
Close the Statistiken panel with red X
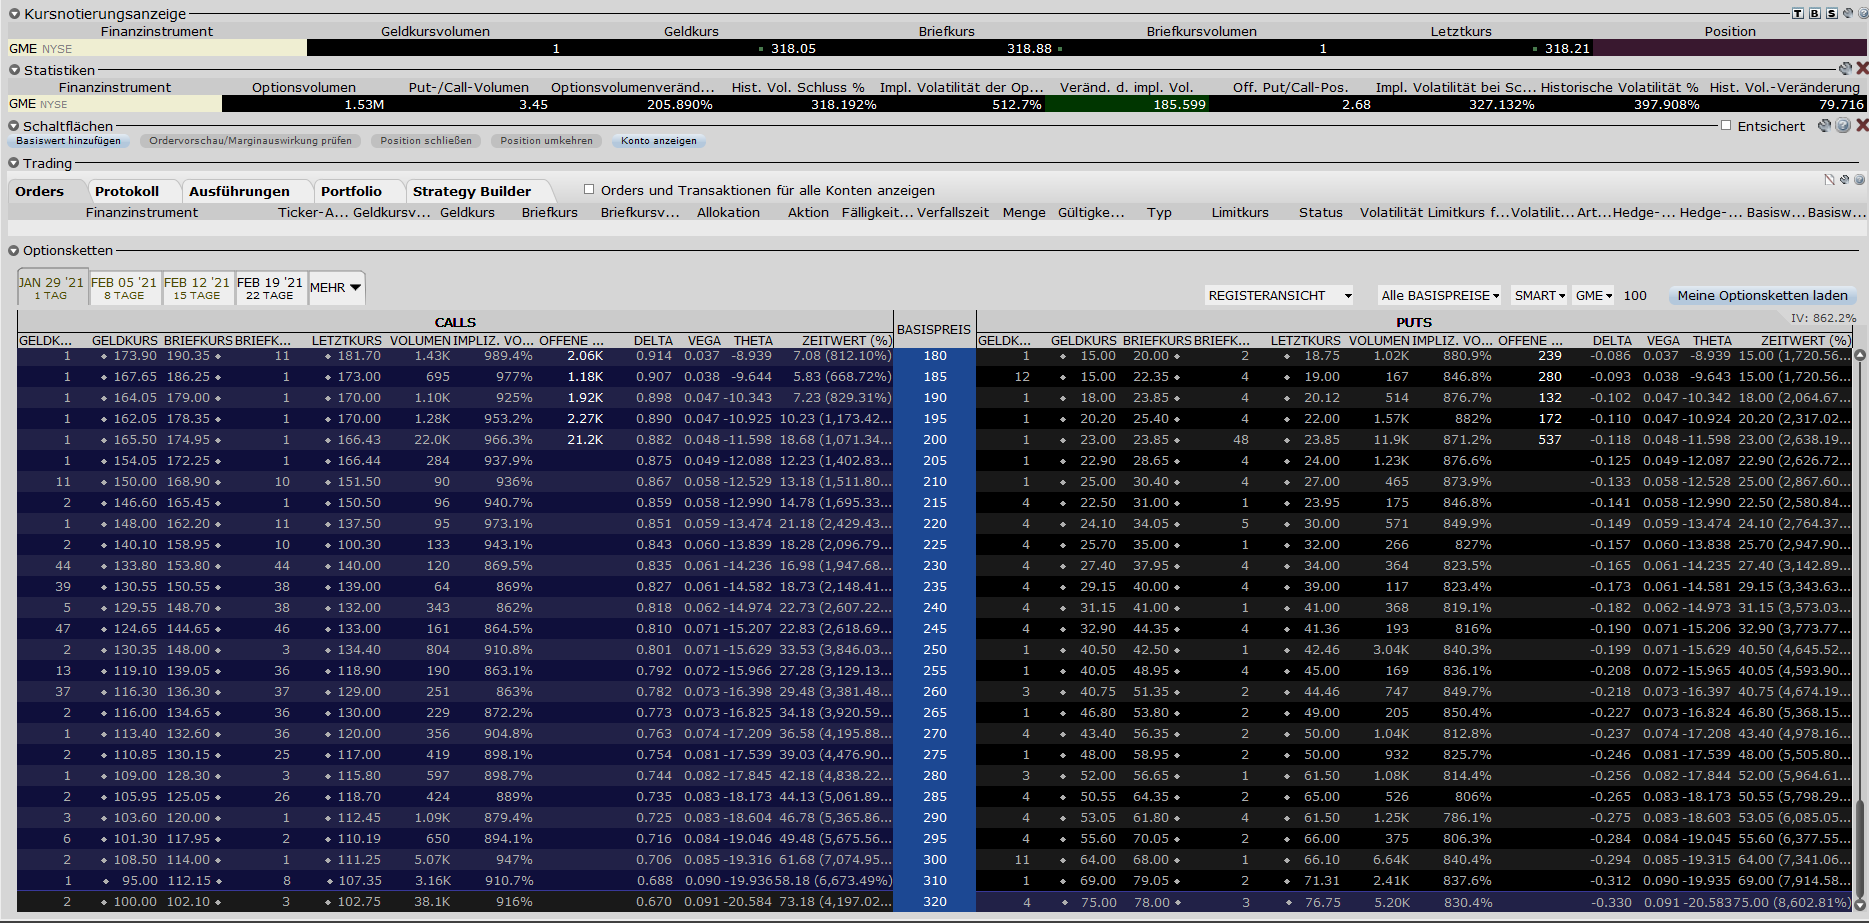pyautogui.click(x=1862, y=69)
